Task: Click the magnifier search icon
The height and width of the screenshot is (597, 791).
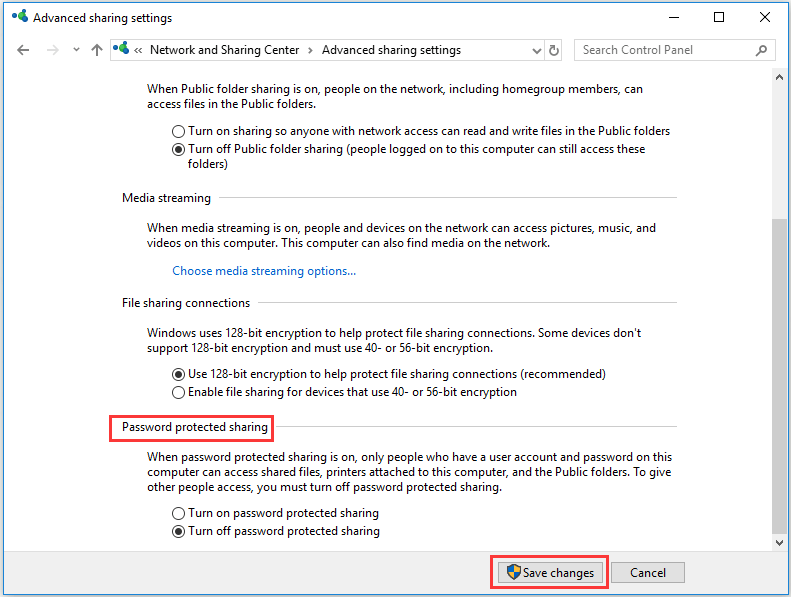Action: pyautogui.click(x=762, y=50)
